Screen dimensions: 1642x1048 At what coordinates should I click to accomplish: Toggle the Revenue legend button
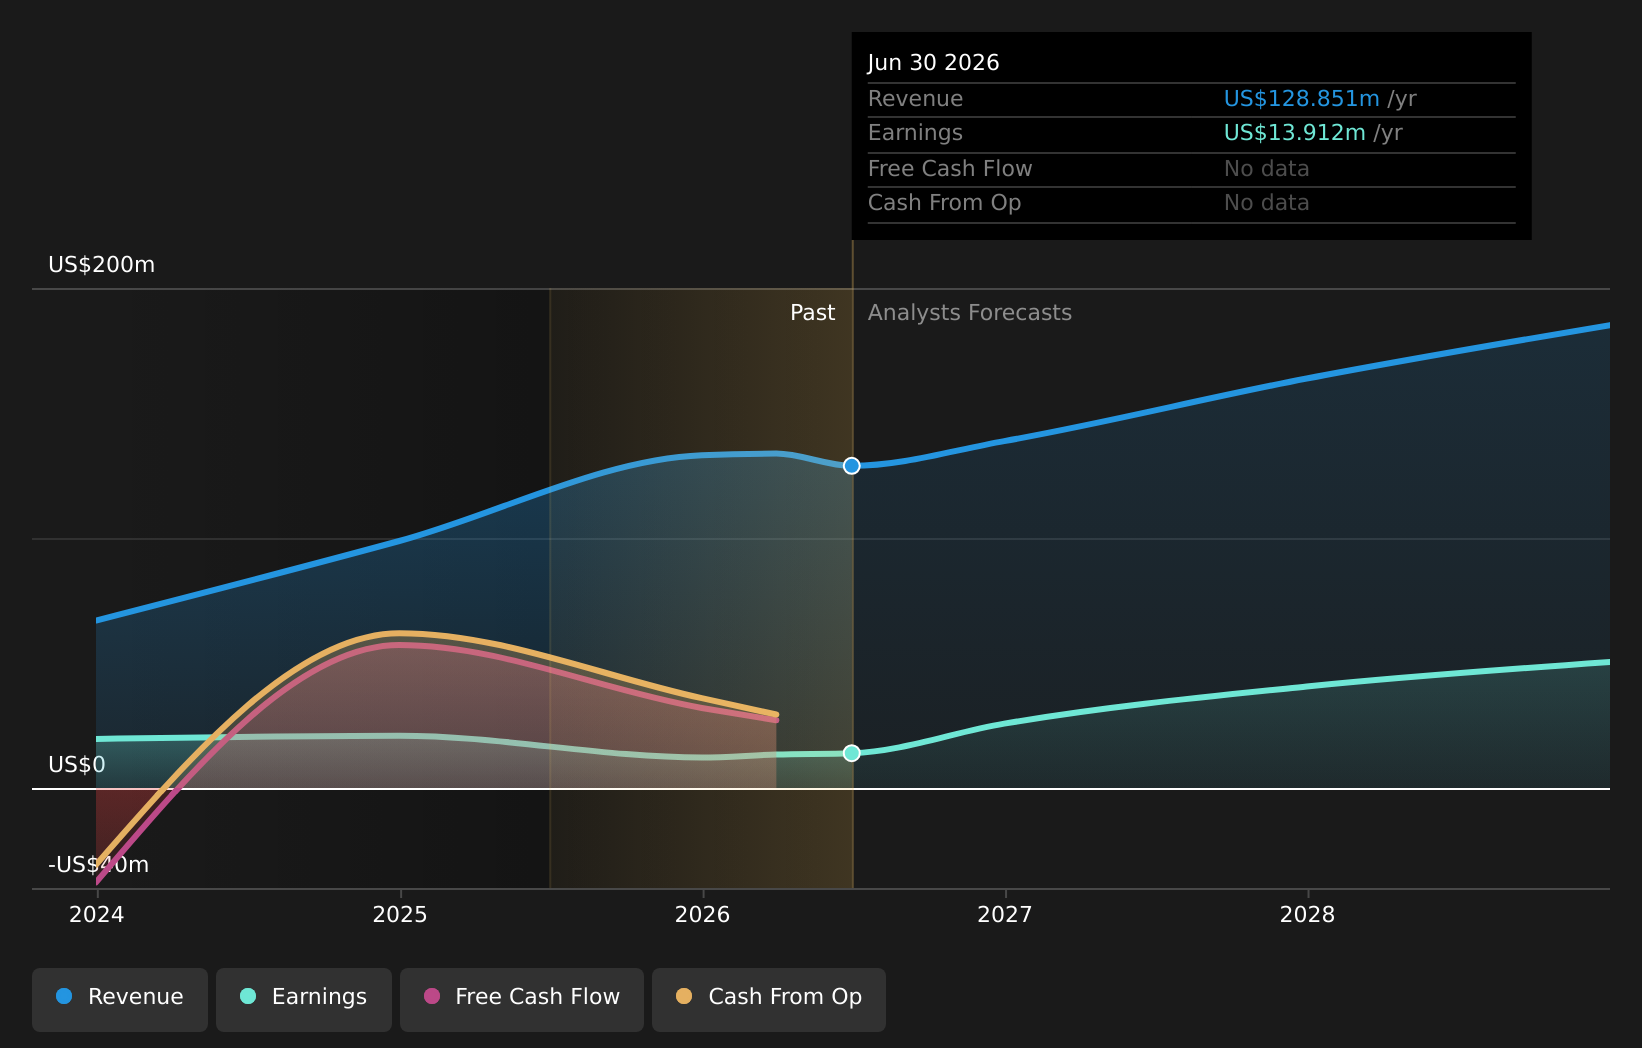coord(120,999)
